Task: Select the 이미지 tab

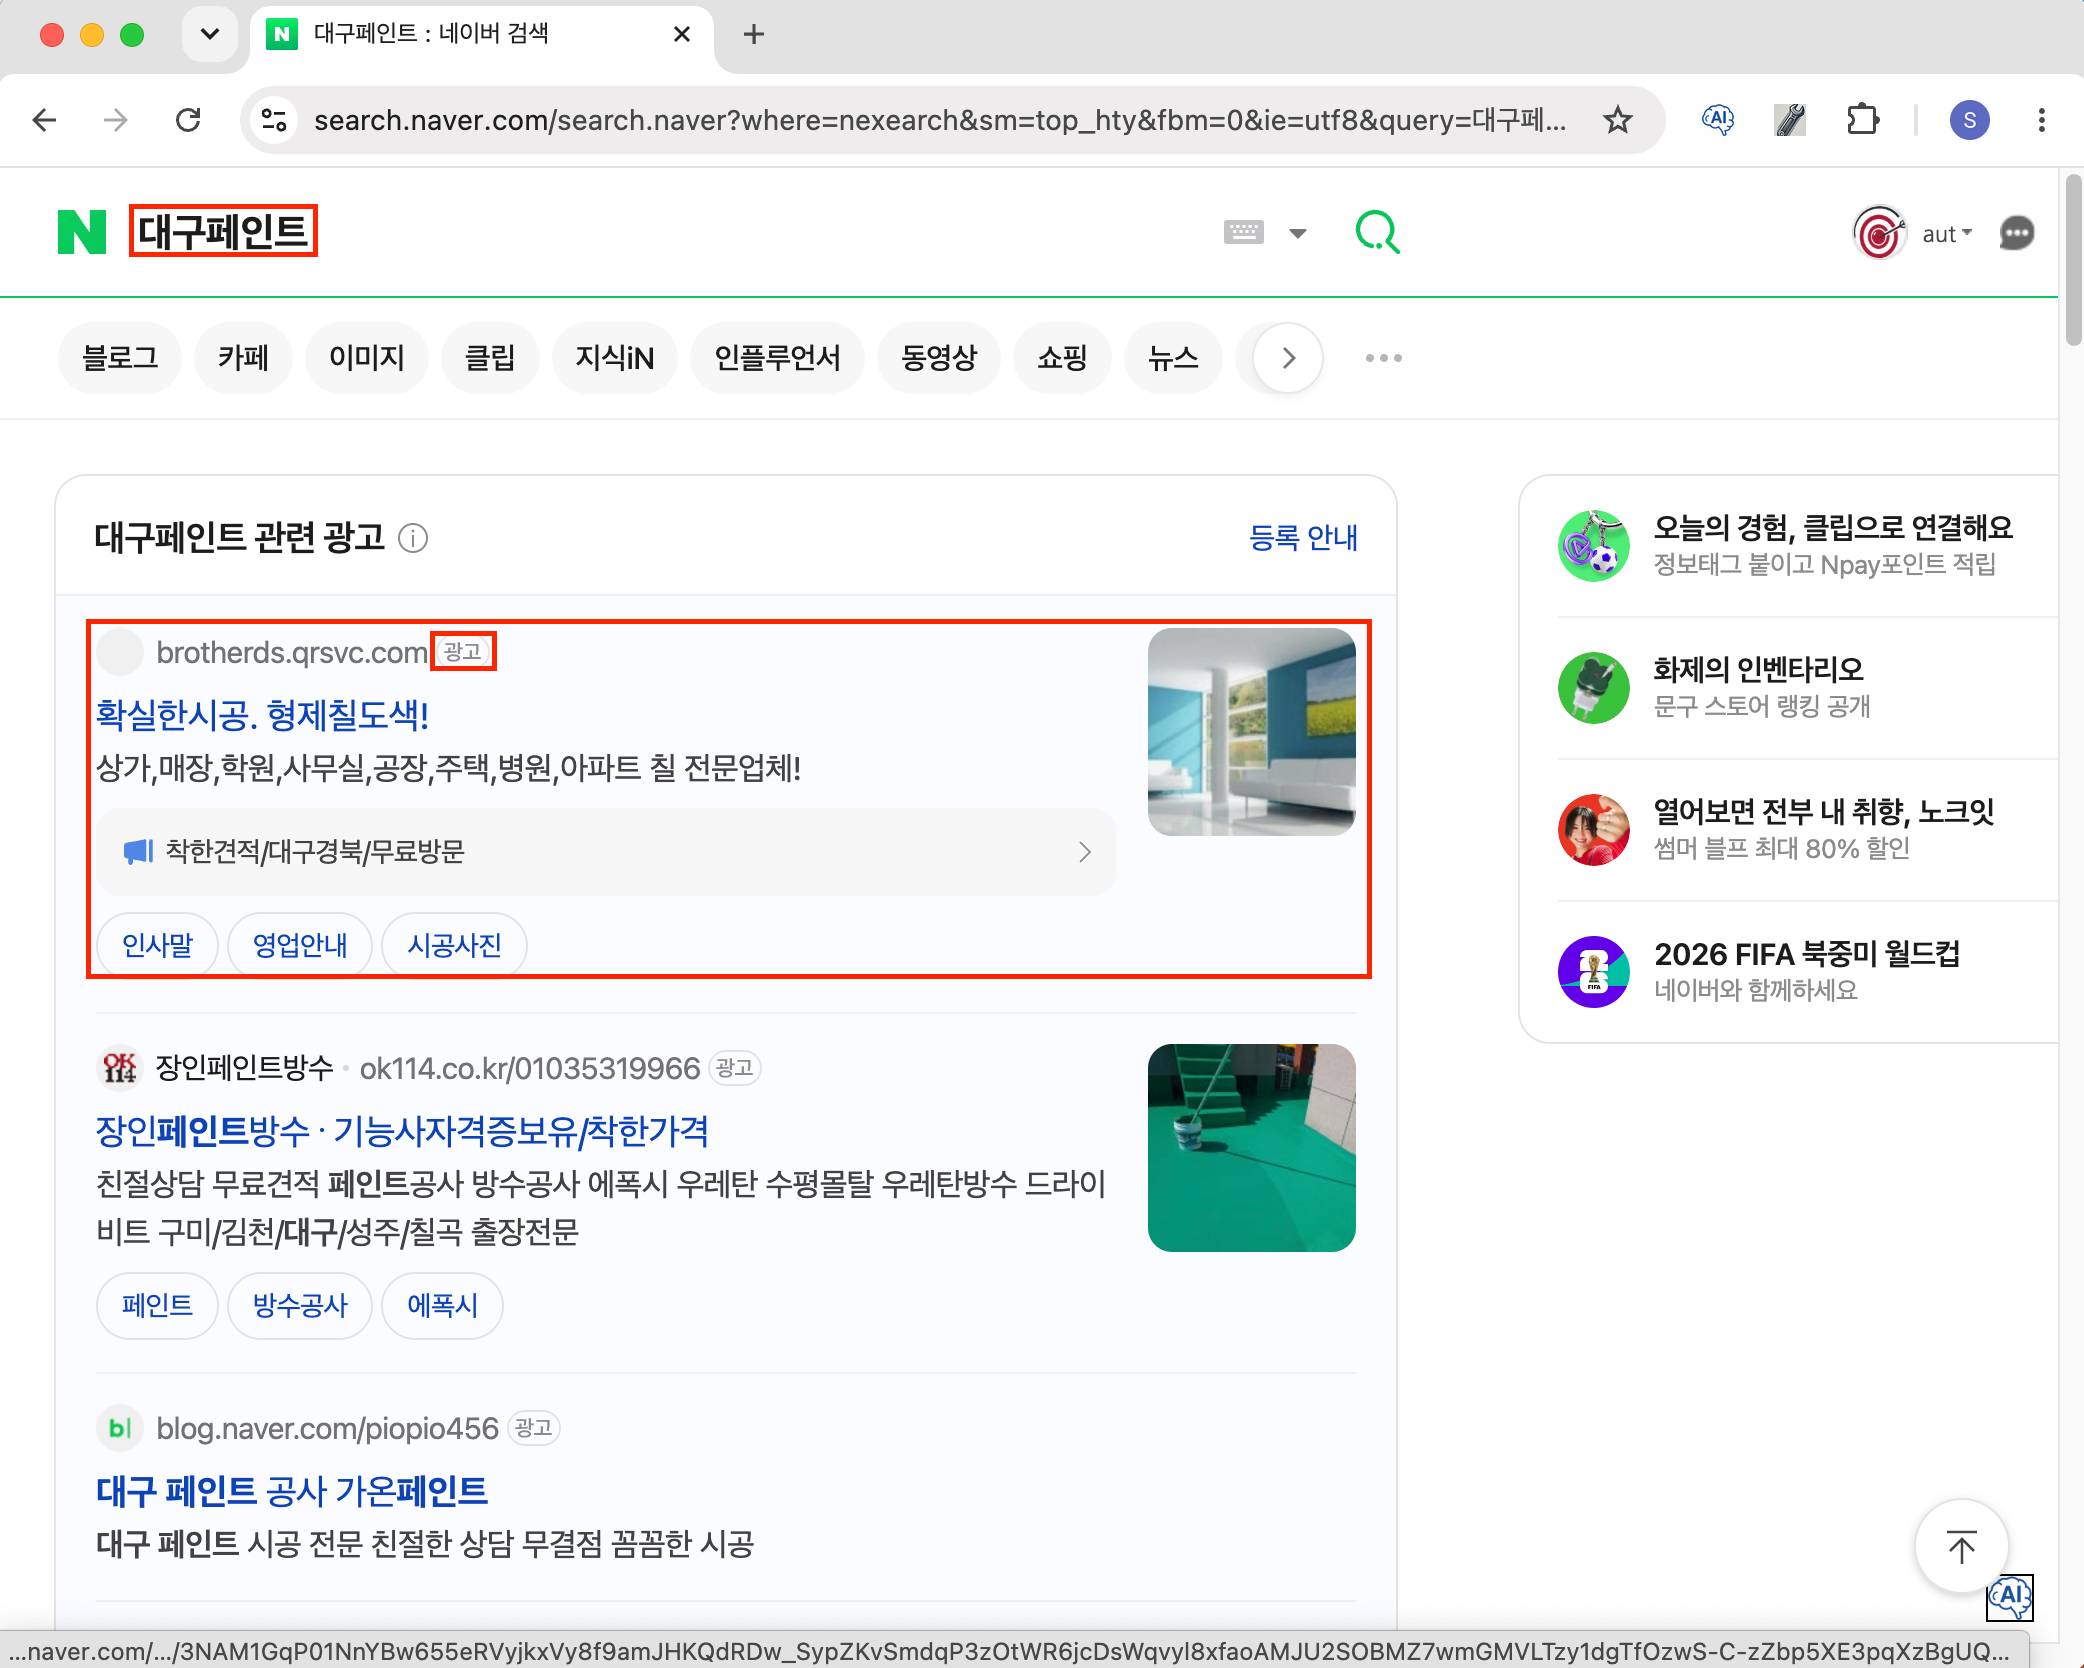Action: click(366, 358)
